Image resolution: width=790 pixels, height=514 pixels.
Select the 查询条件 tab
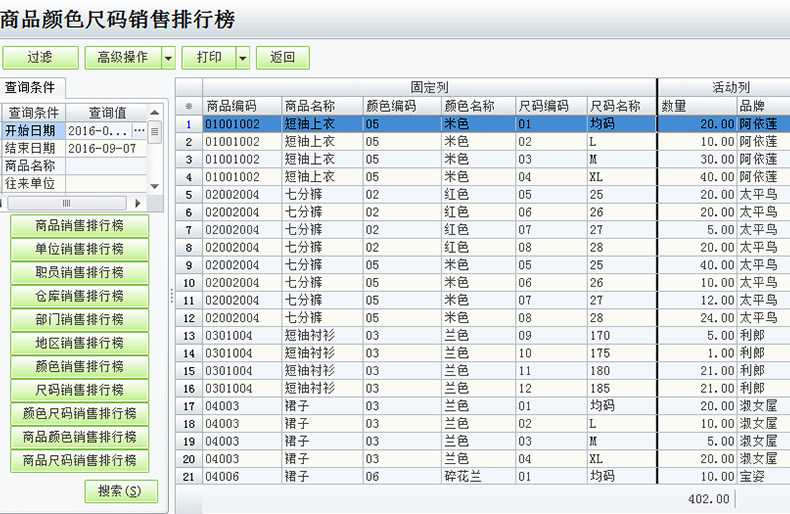(x=30, y=88)
